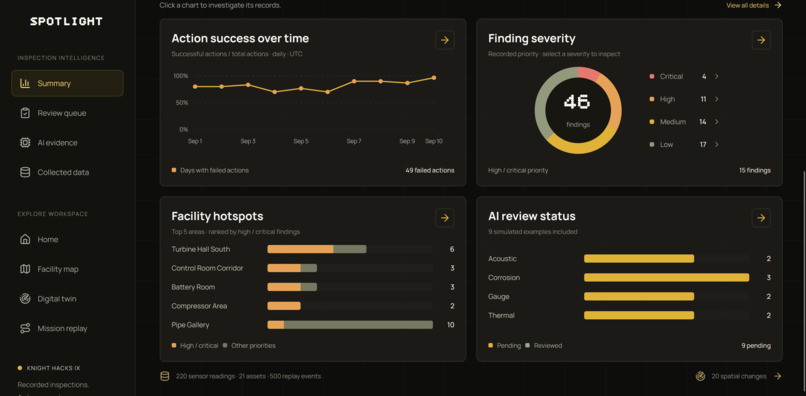This screenshot has width=806, height=396.
Task: Click the Pipe Gallery hotspot bar
Action: pos(350,325)
